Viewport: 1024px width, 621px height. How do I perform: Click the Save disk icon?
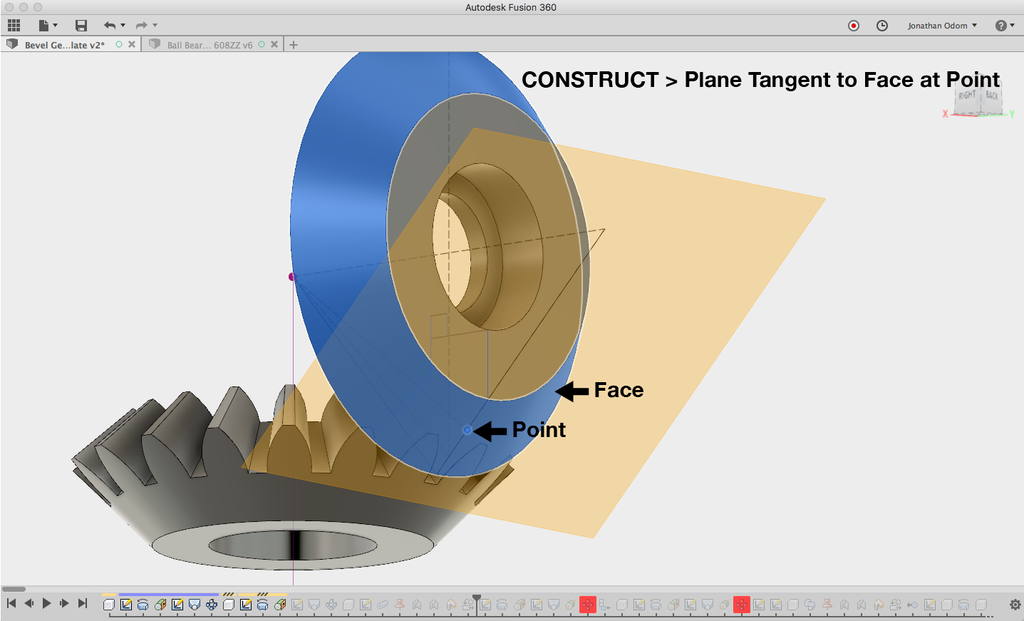(x=81, y=25)
